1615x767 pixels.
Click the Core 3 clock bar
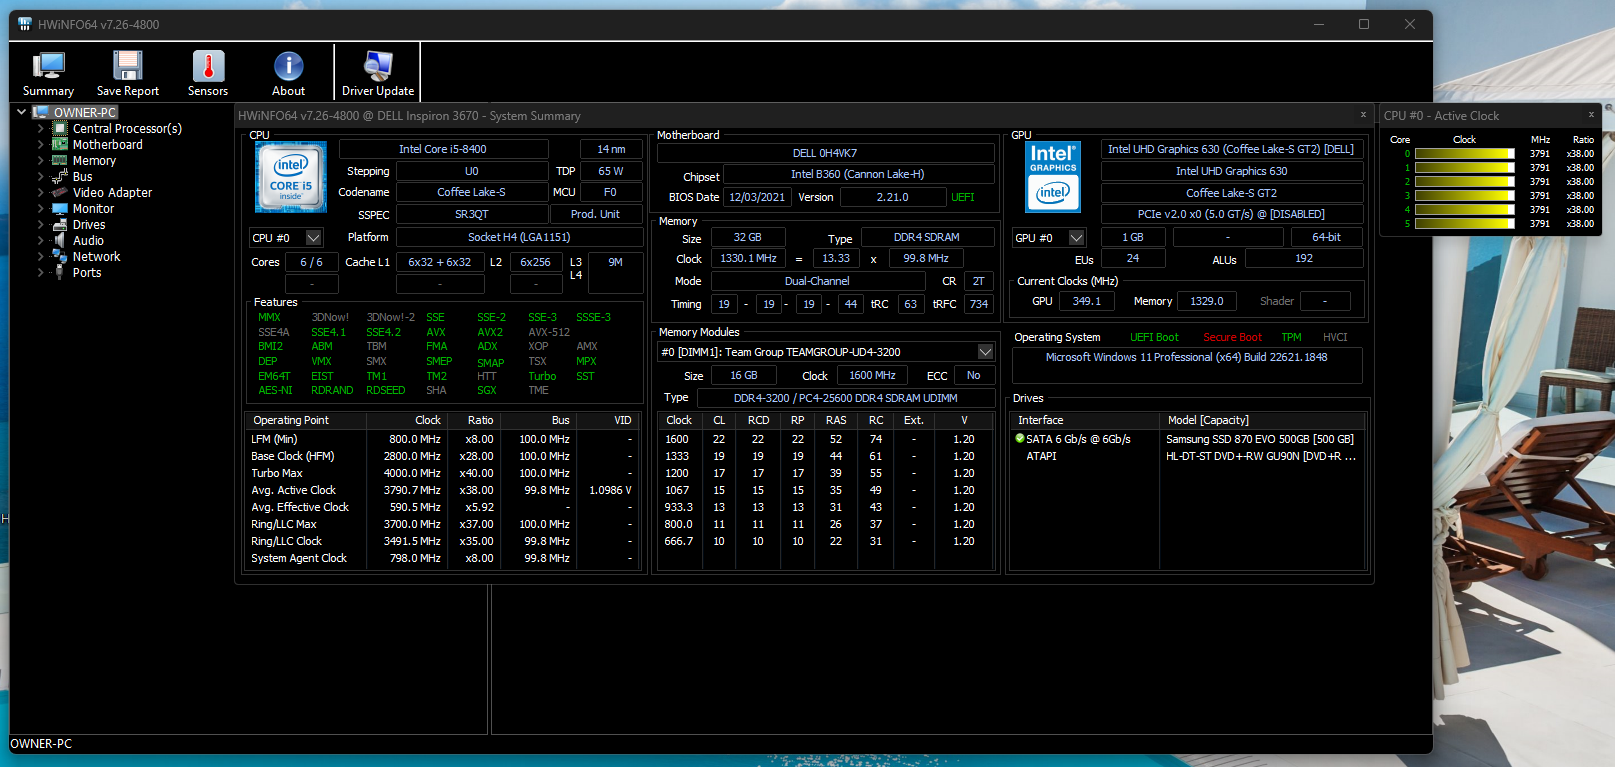[1464, 196]
